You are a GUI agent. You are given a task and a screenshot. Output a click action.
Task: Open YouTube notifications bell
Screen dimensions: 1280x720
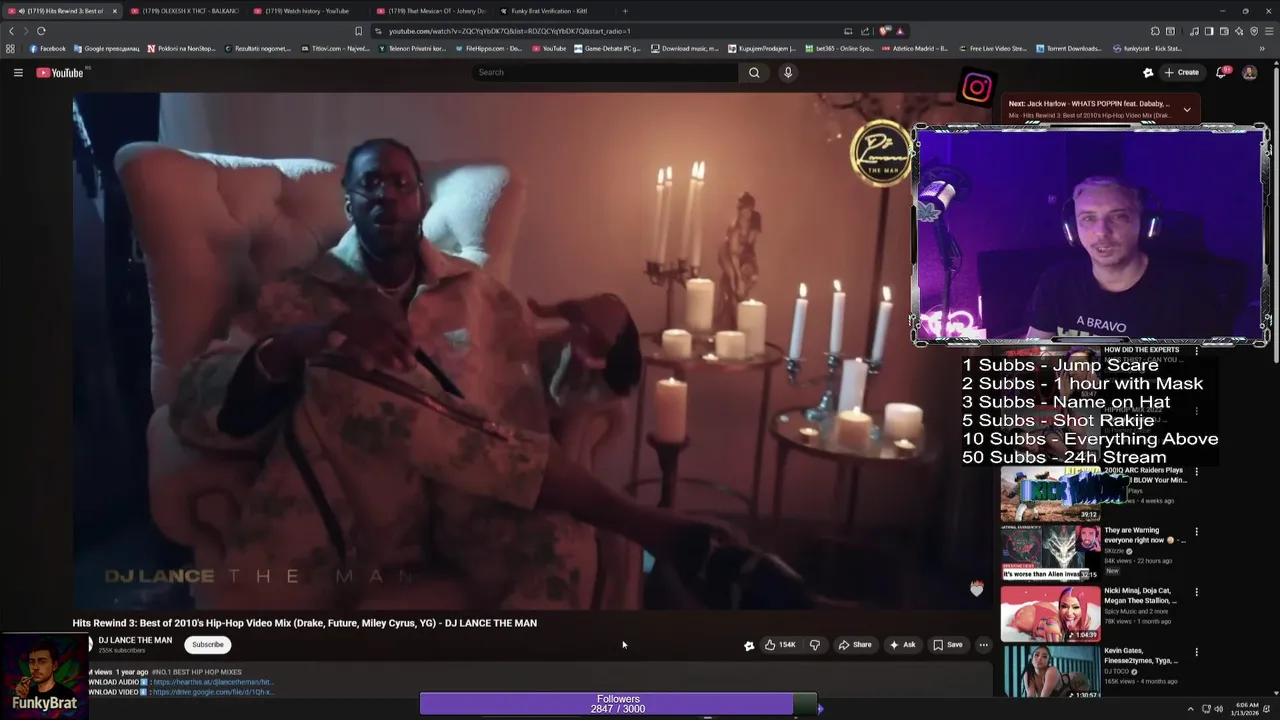[x=1221, y=72]
